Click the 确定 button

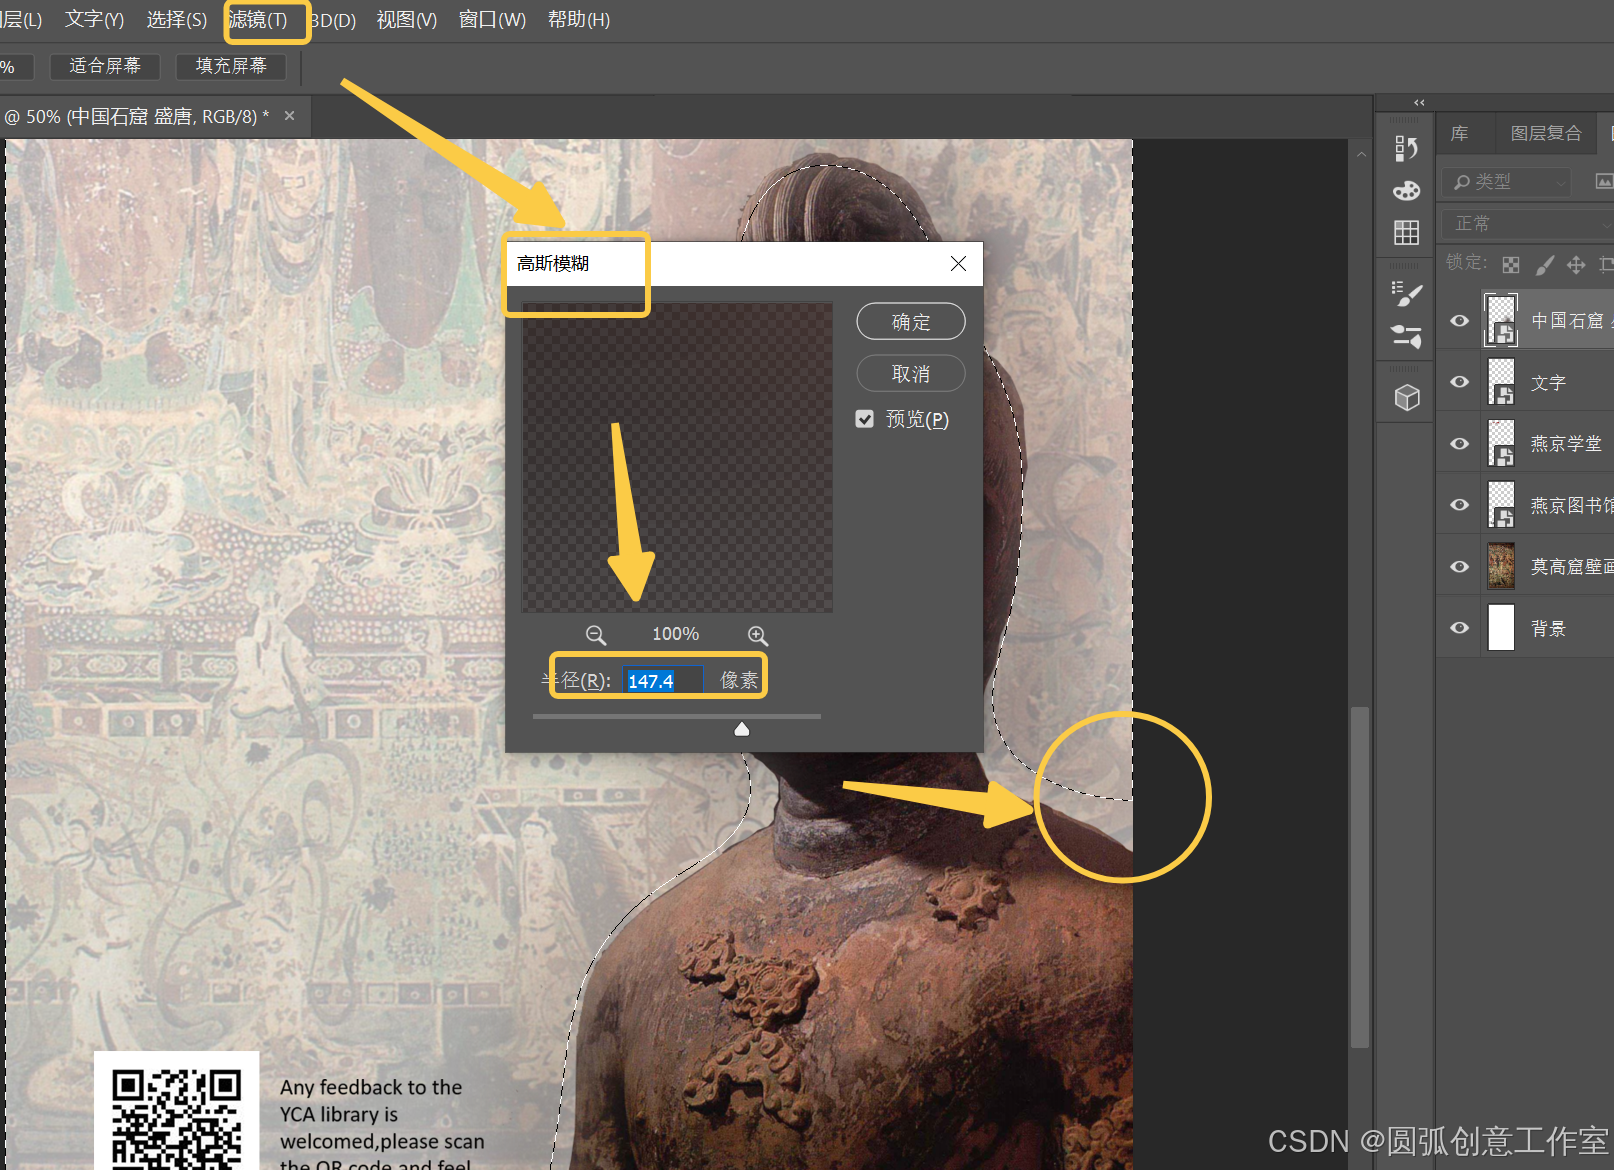pyautogui.click(x=911, y=322)
